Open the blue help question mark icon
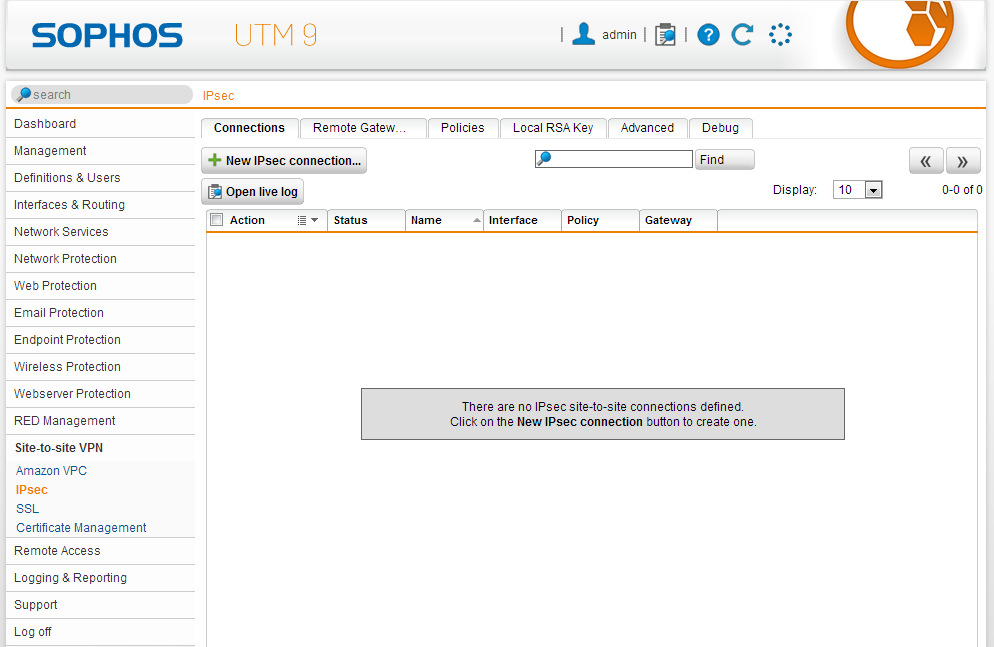 point(708,35)
